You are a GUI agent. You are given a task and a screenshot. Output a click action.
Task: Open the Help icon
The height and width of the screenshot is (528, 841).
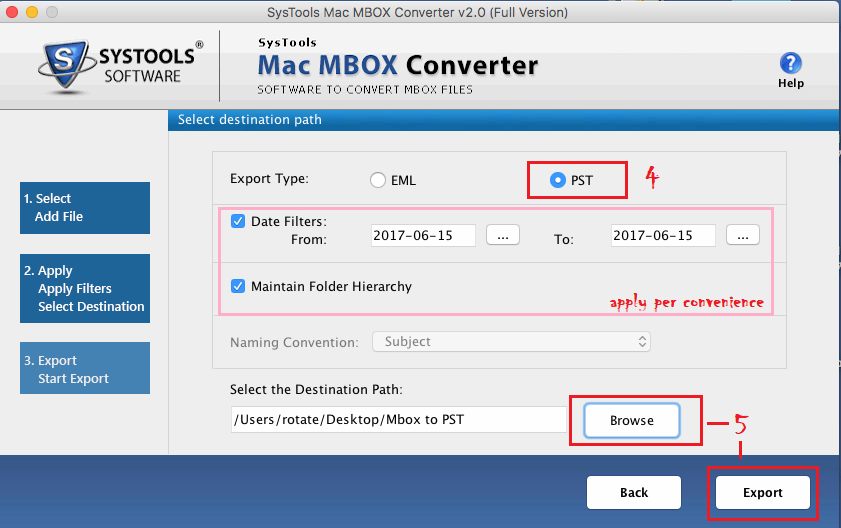[x=791, y=64]
